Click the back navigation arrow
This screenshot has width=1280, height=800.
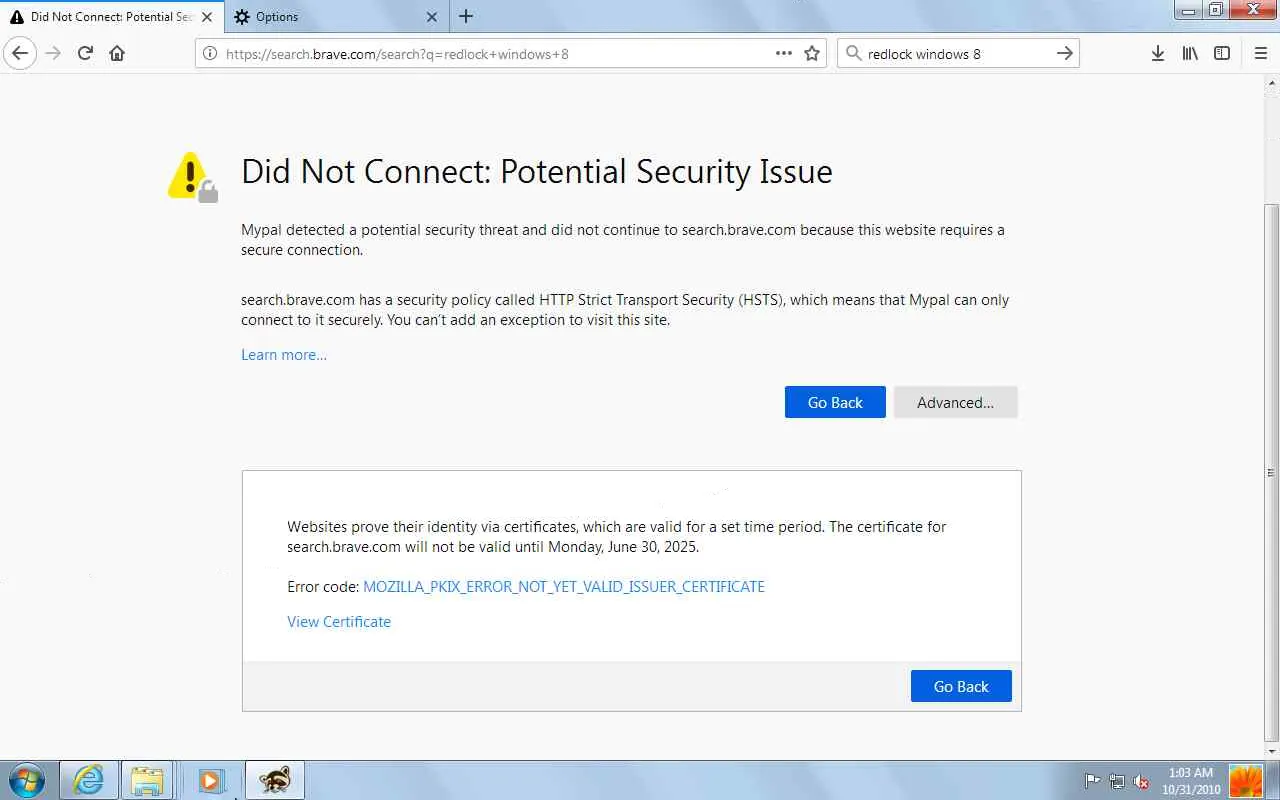point(20,53)
